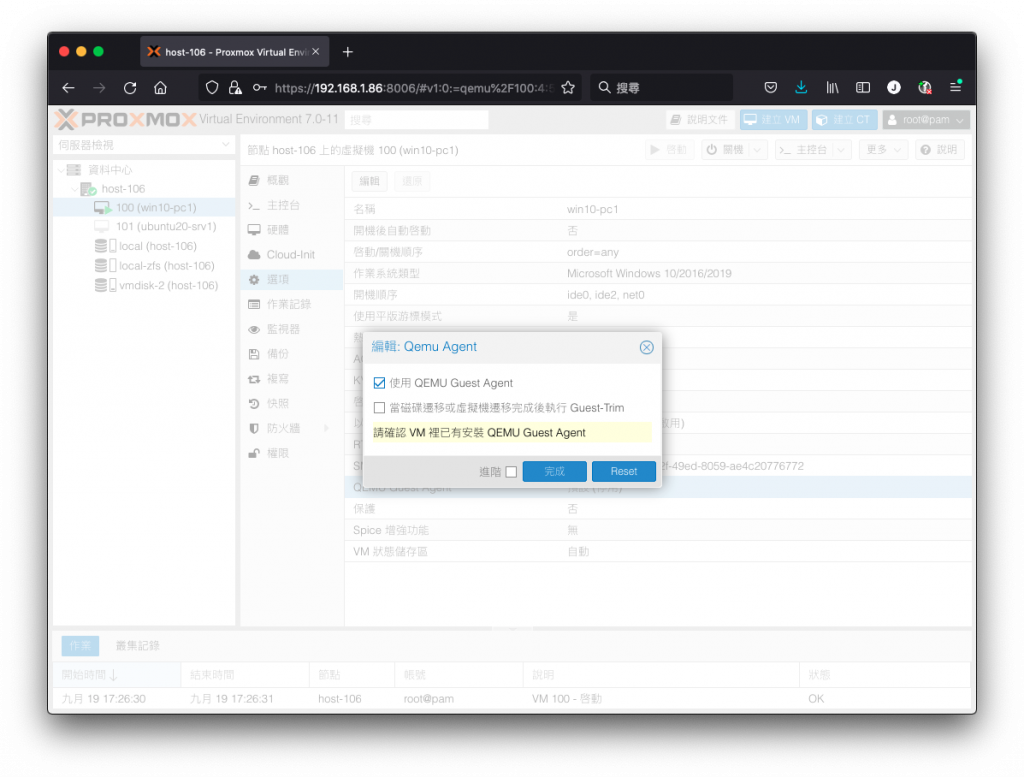Screen dimensions: 1024x777
Task: Expand the 關機 shutdown dropdown arrow
Action: (758, 150)
